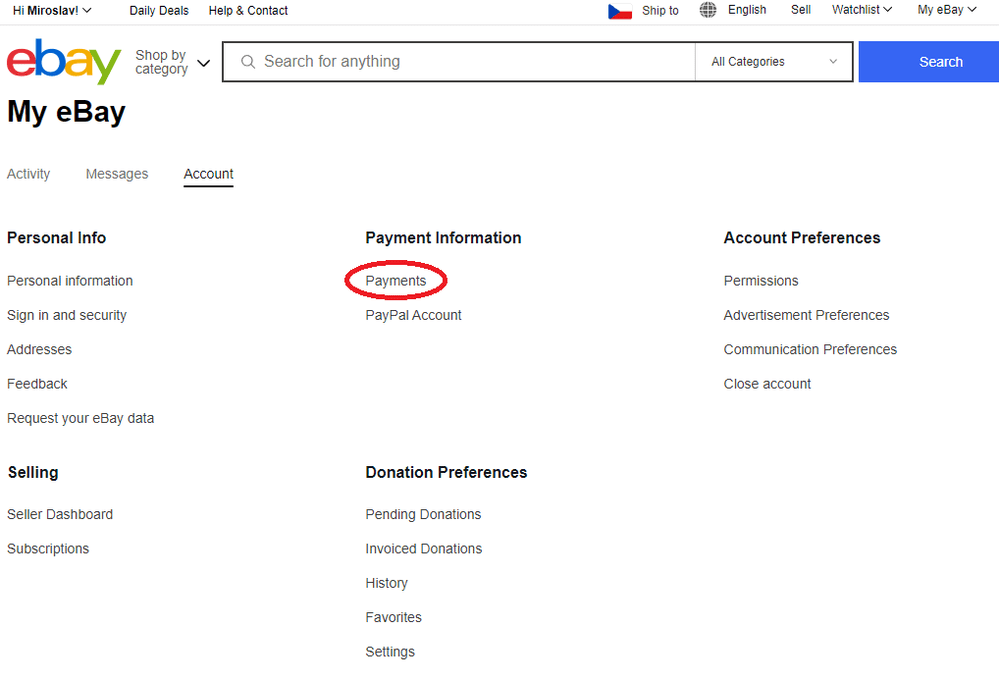Open Sign in and security
This screenshot has width=999, height=677.
tap(67, 315)
